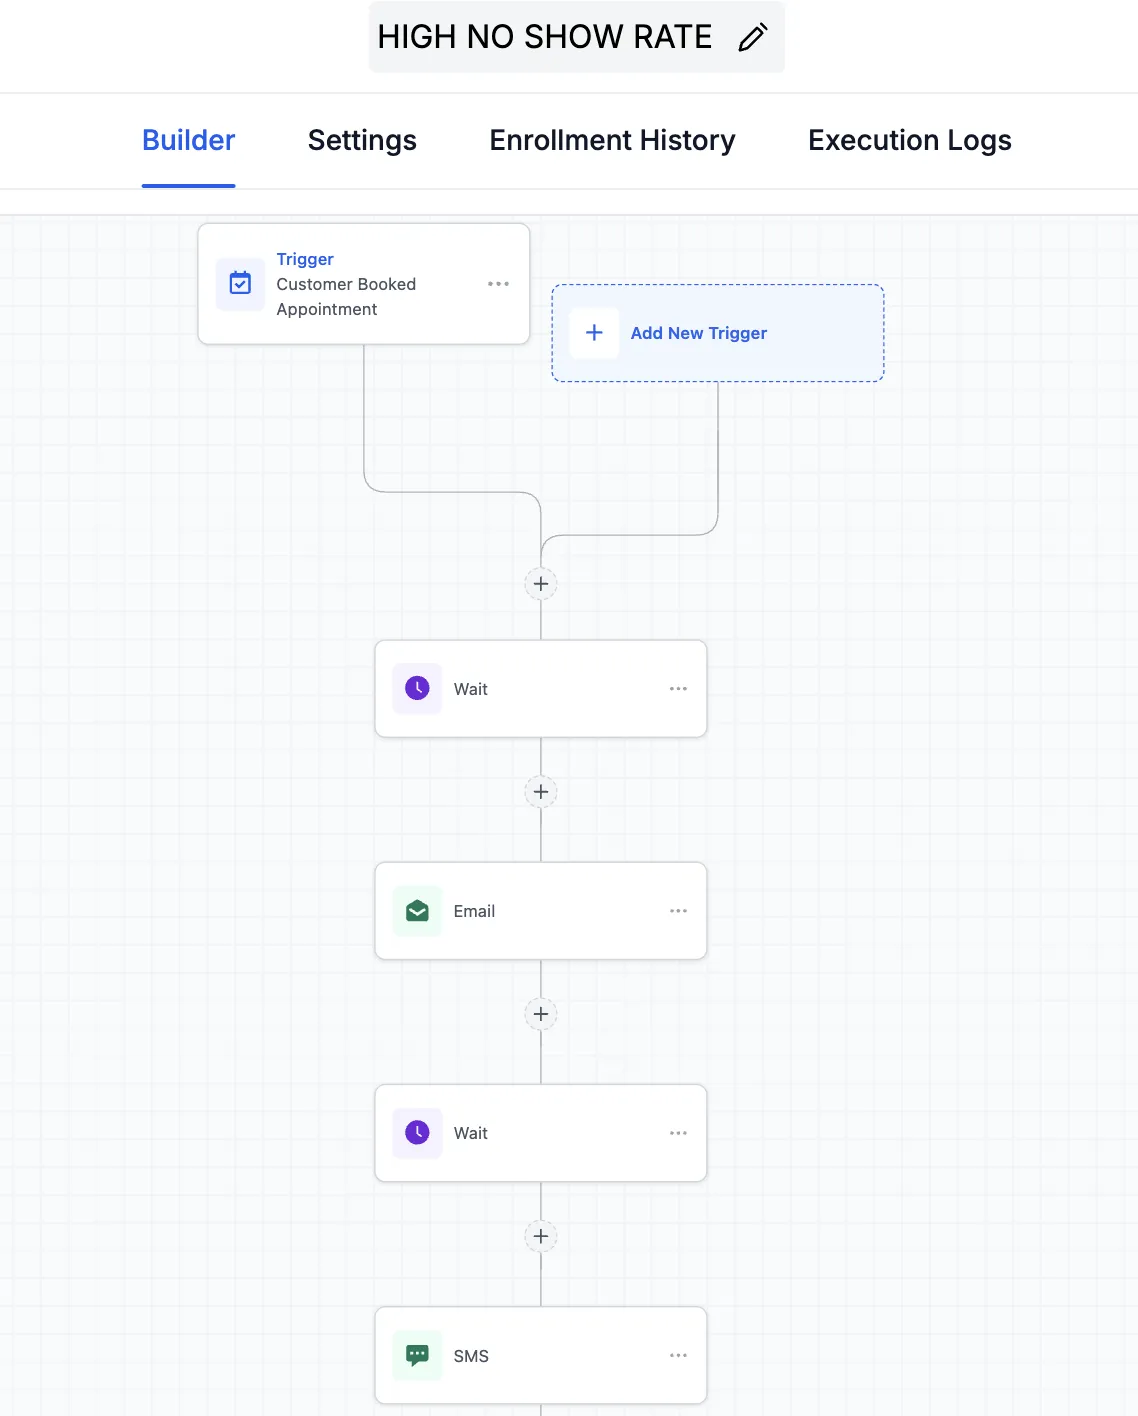Click the Add New Trigger button
Screen dimensions: 1138x1416
(x=698, y=333)
